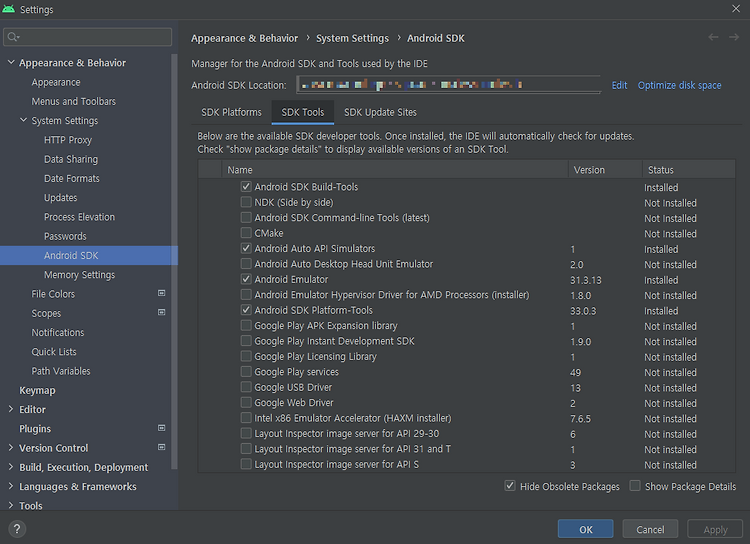The height and width of the screenshot is (544, 750).
Task: Open the SDK Update Sites tab
Action: click(380, 112)
